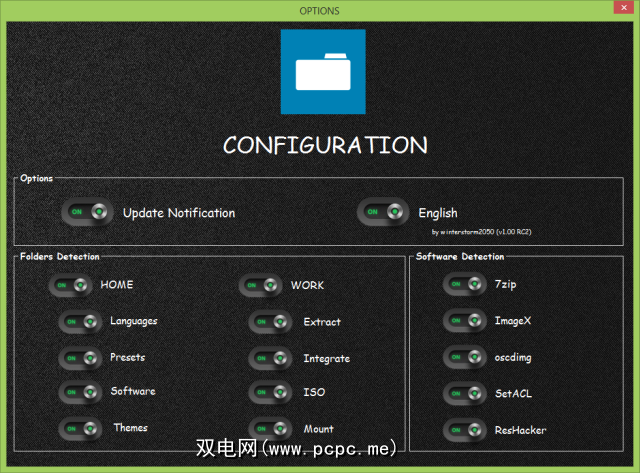Image resolution: width=640 pixels, height=473 pixels.
Task: Click the ImageX label
Action: pos(513,321)
